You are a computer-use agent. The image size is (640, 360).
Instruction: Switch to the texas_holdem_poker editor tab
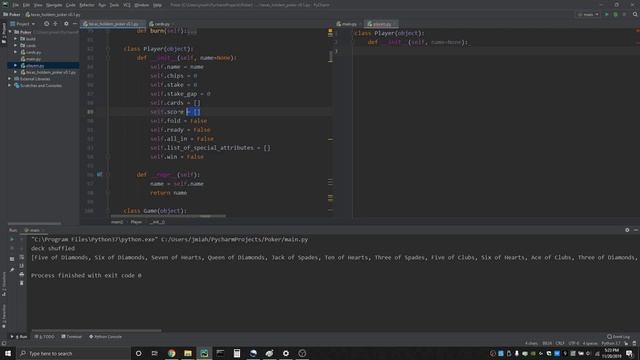click(x=112, y=24)
